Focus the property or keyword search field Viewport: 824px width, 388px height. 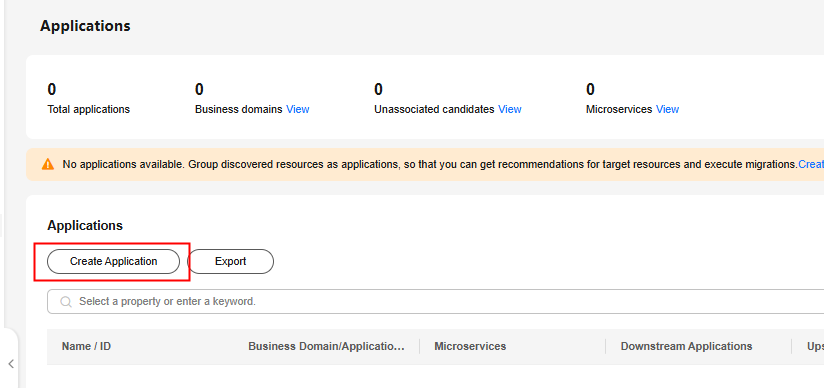tap(435, 302)
